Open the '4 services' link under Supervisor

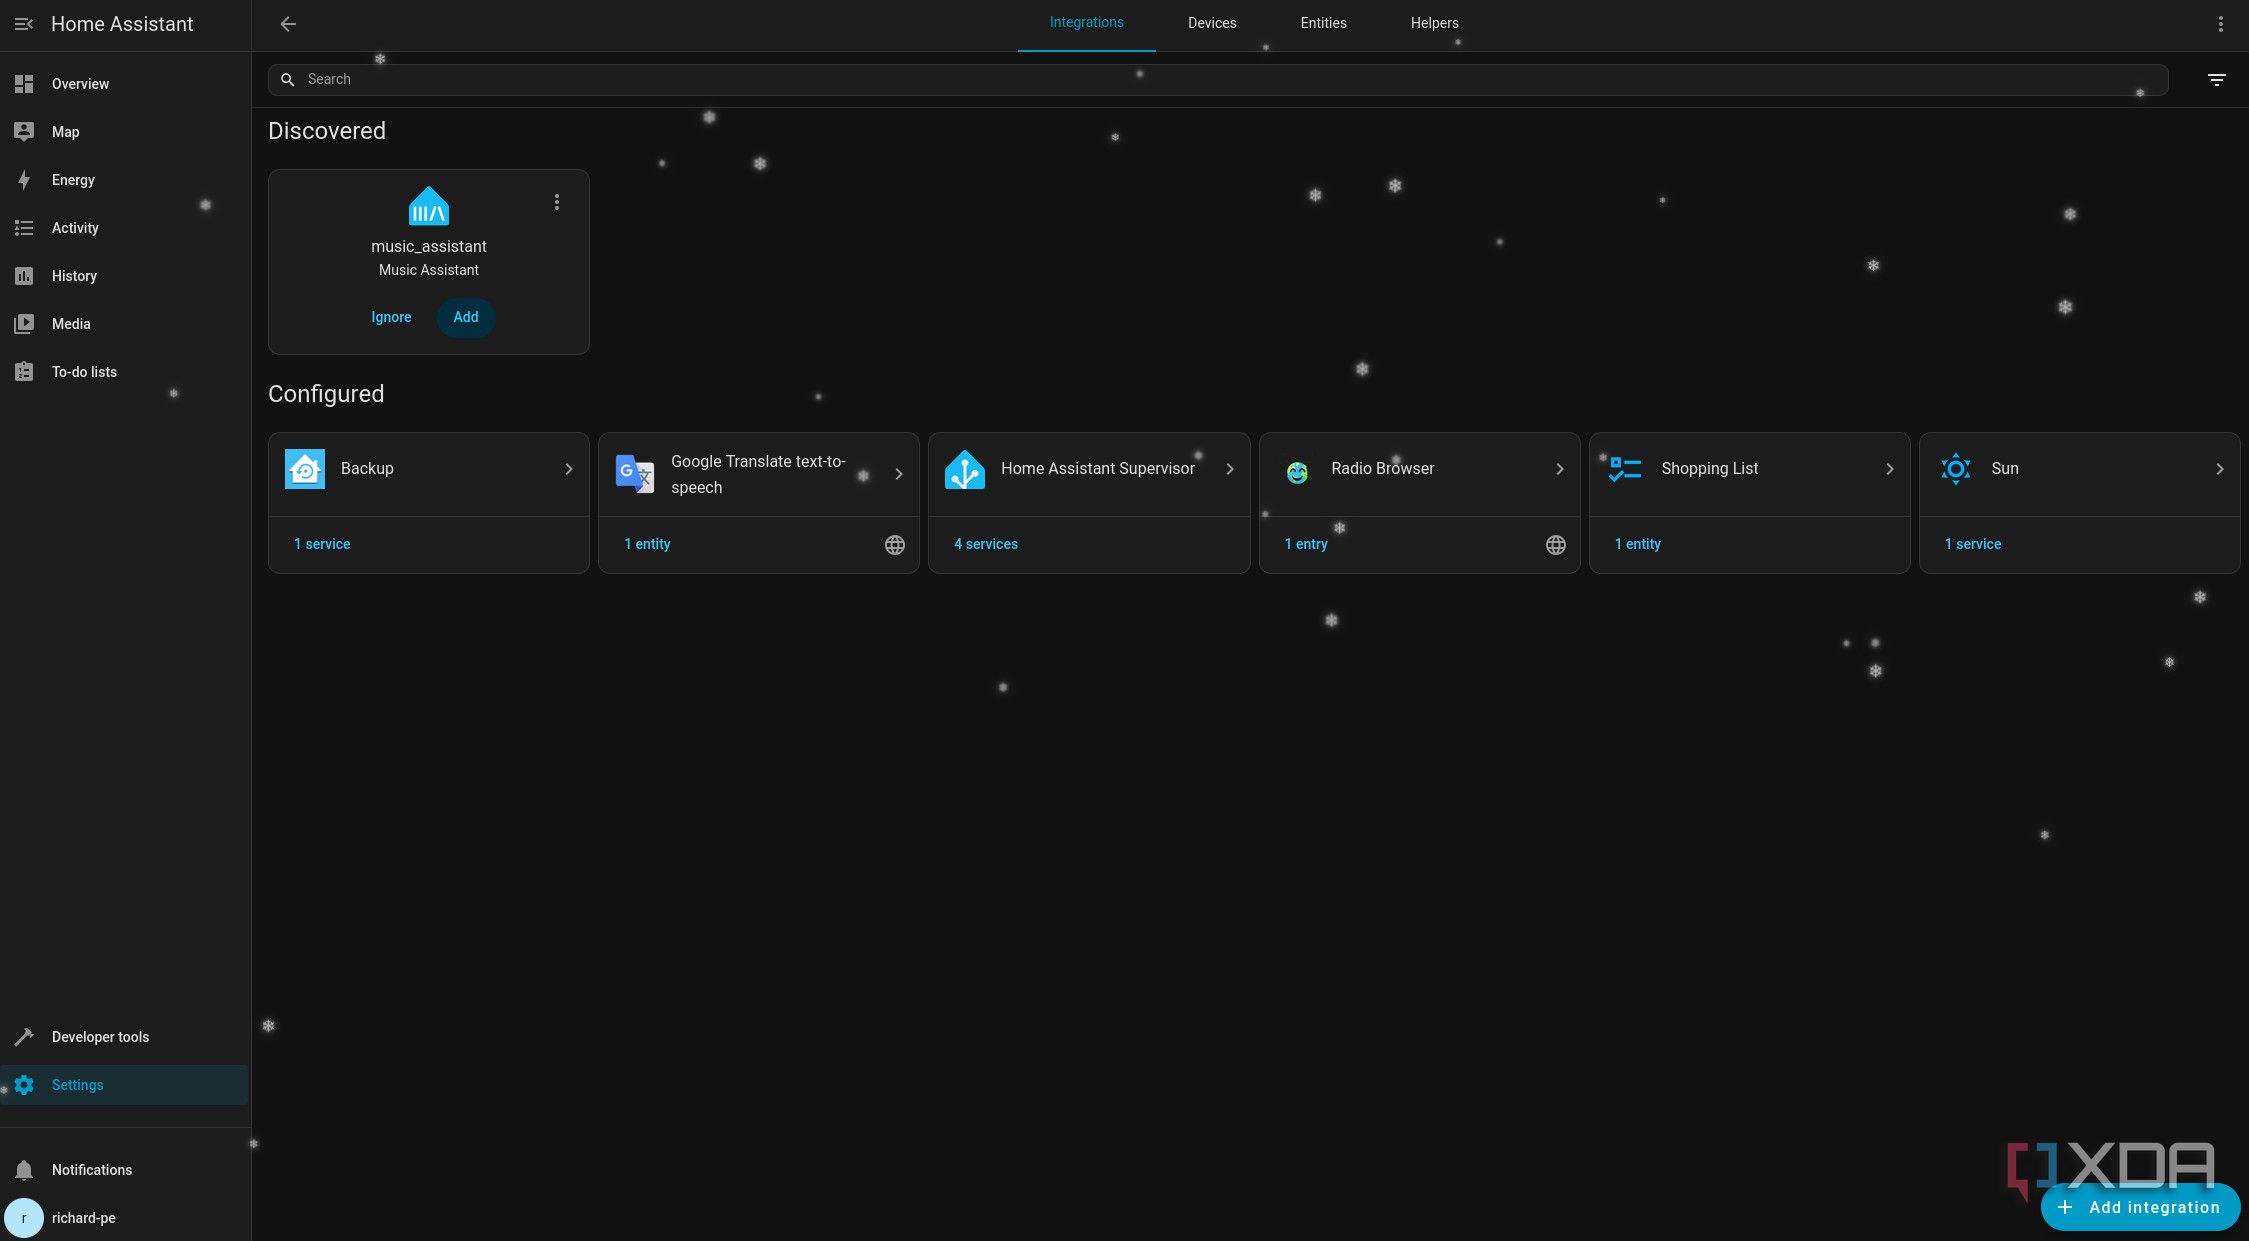tap(986, 544)
